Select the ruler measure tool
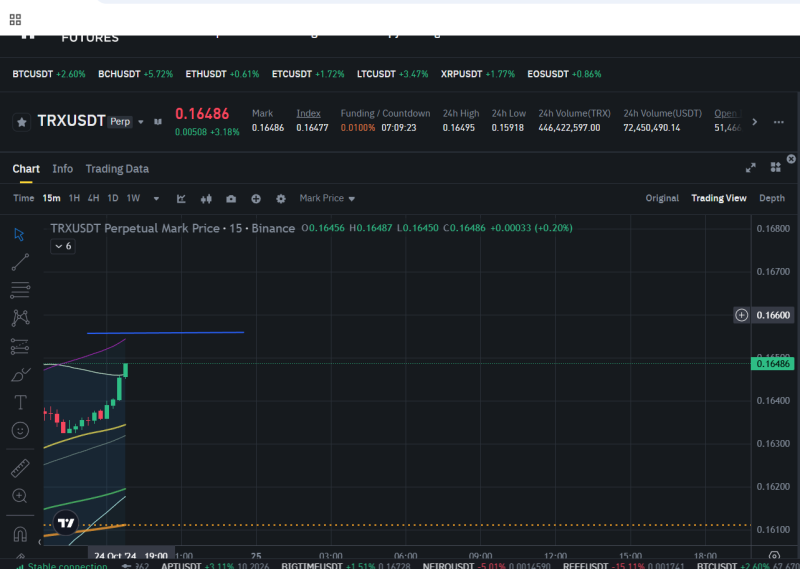Viewport: 800px width, 569px height. point(20,468)
